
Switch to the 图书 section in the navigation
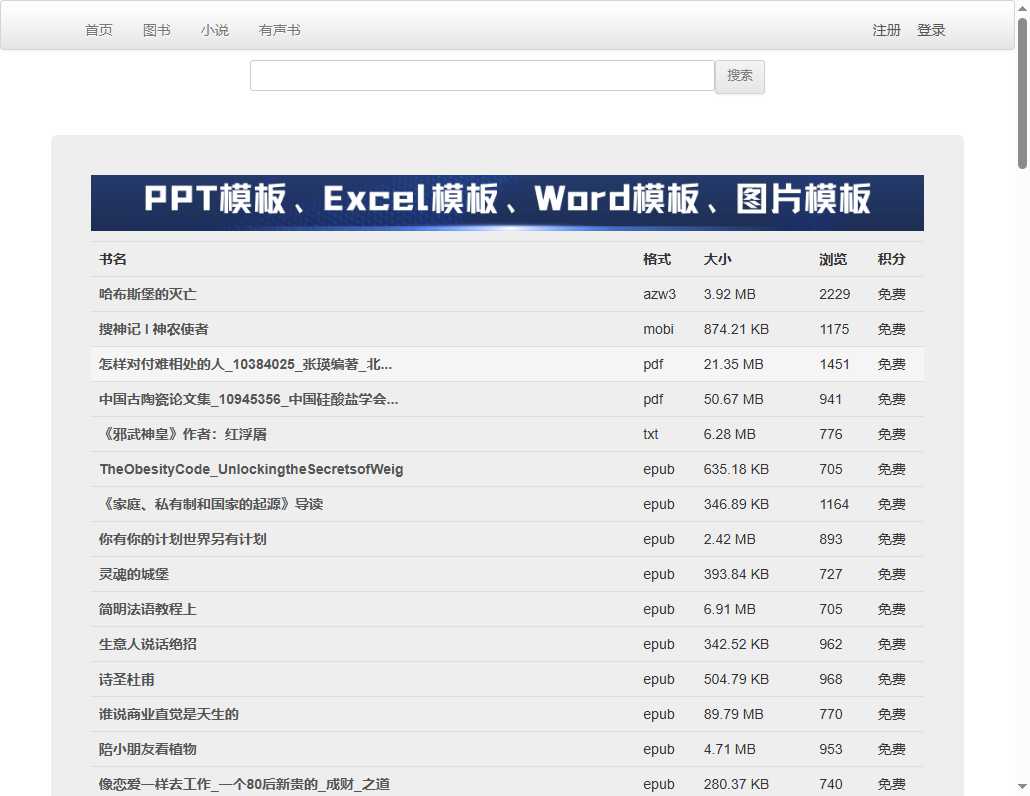pos(156,30)
